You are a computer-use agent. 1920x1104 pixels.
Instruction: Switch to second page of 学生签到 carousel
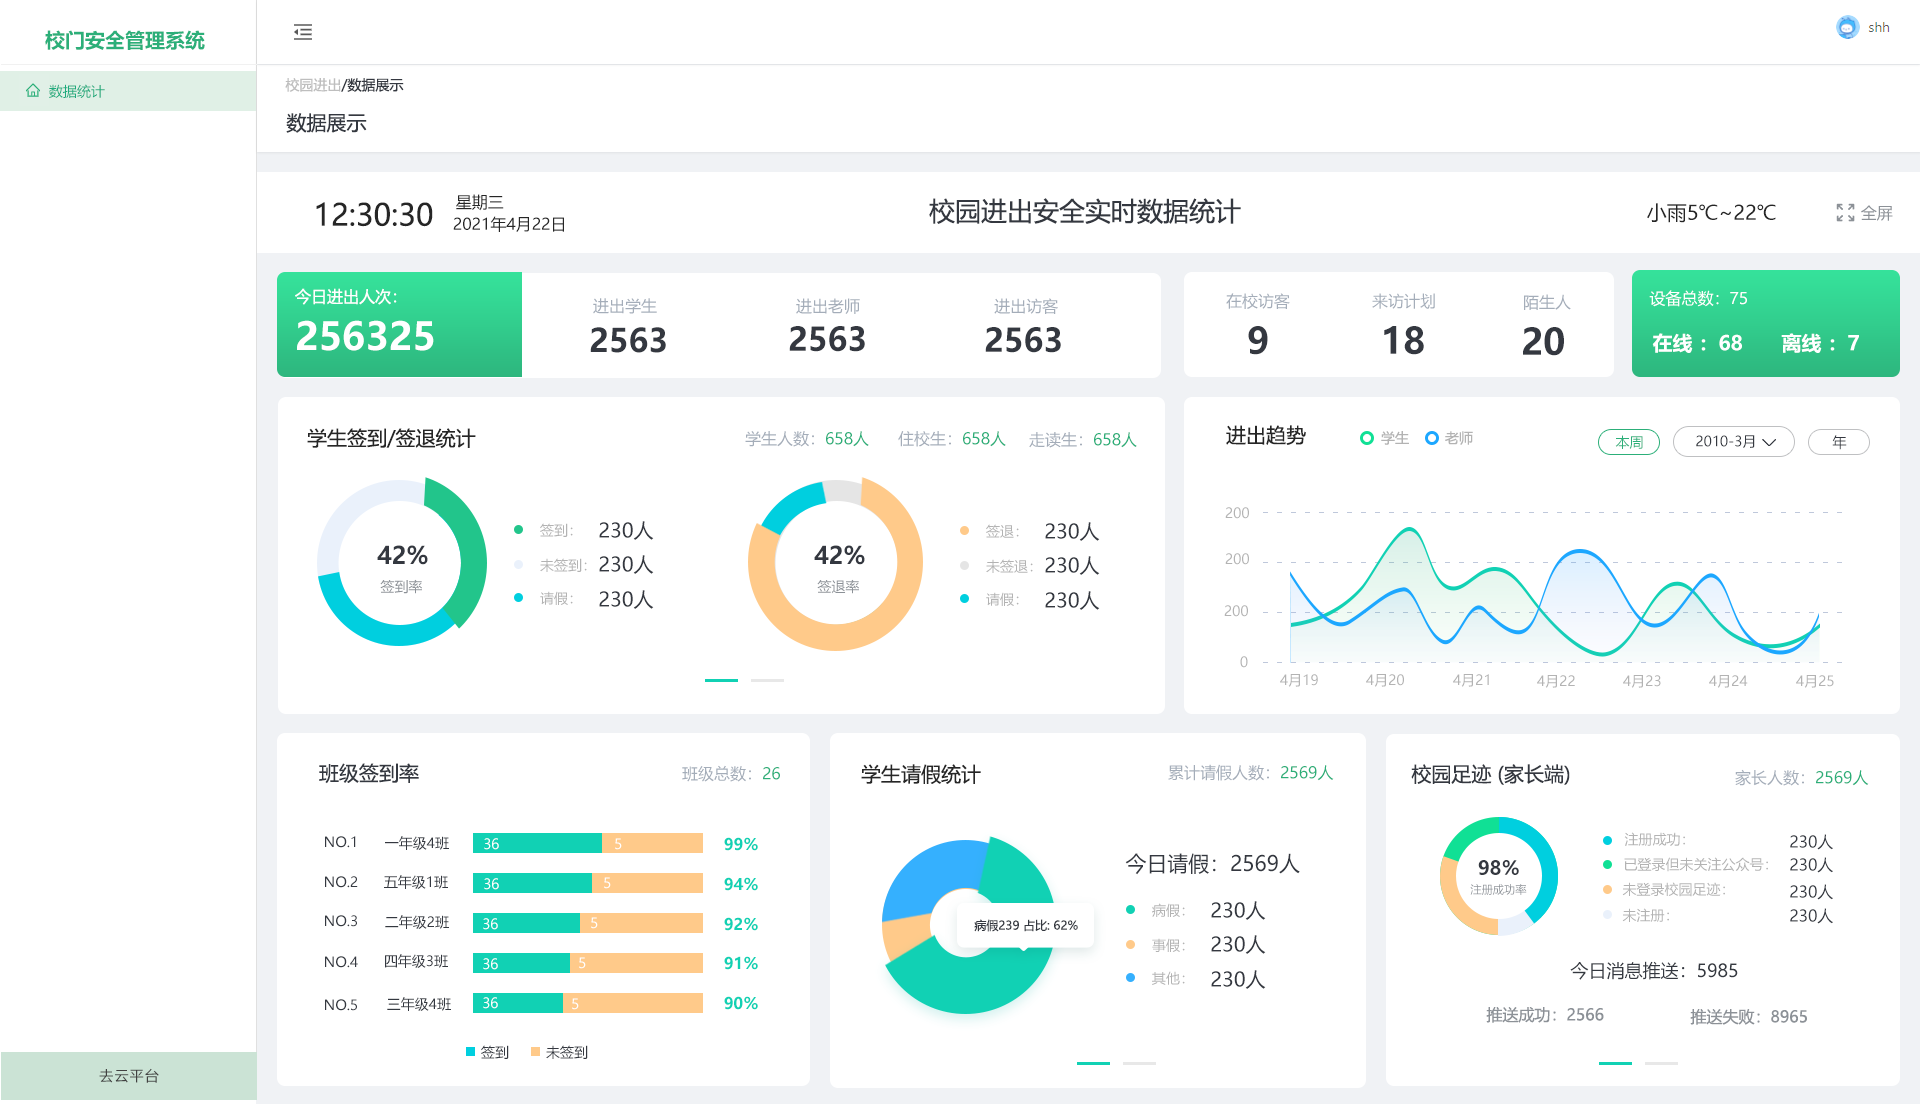pyautogui.click(x=767, y=680)
